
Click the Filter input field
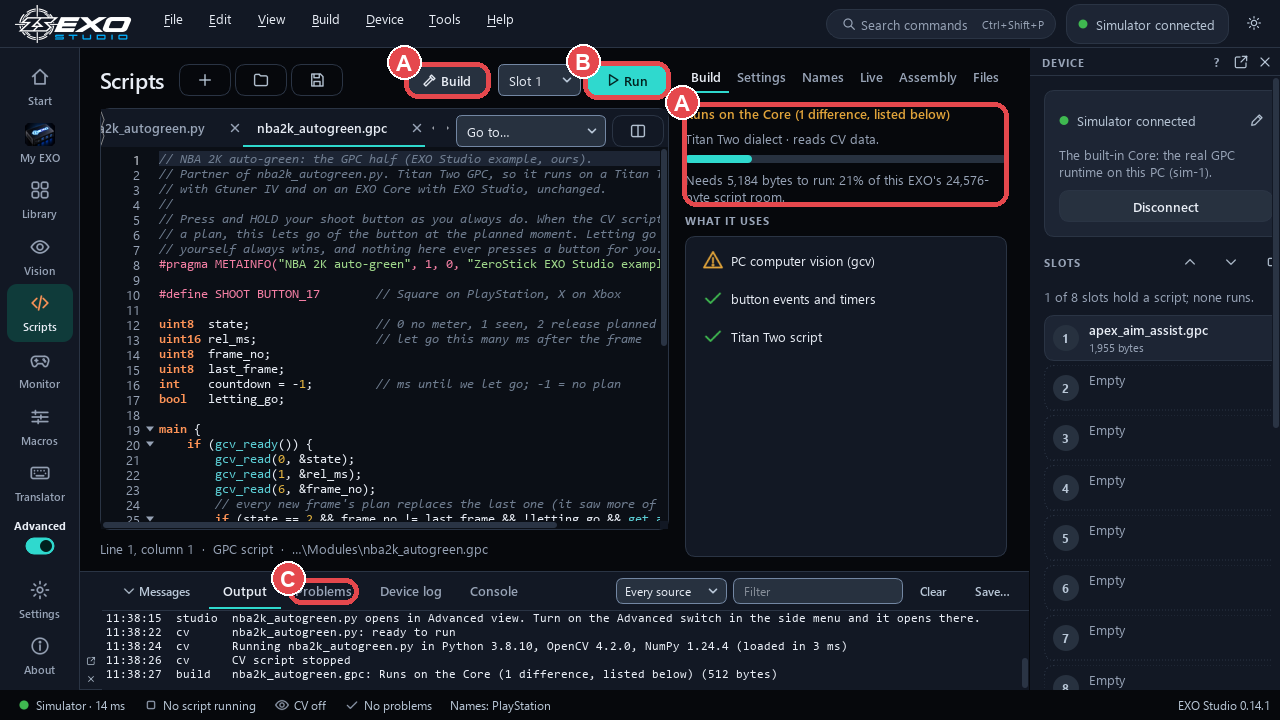tap(818, 592)
